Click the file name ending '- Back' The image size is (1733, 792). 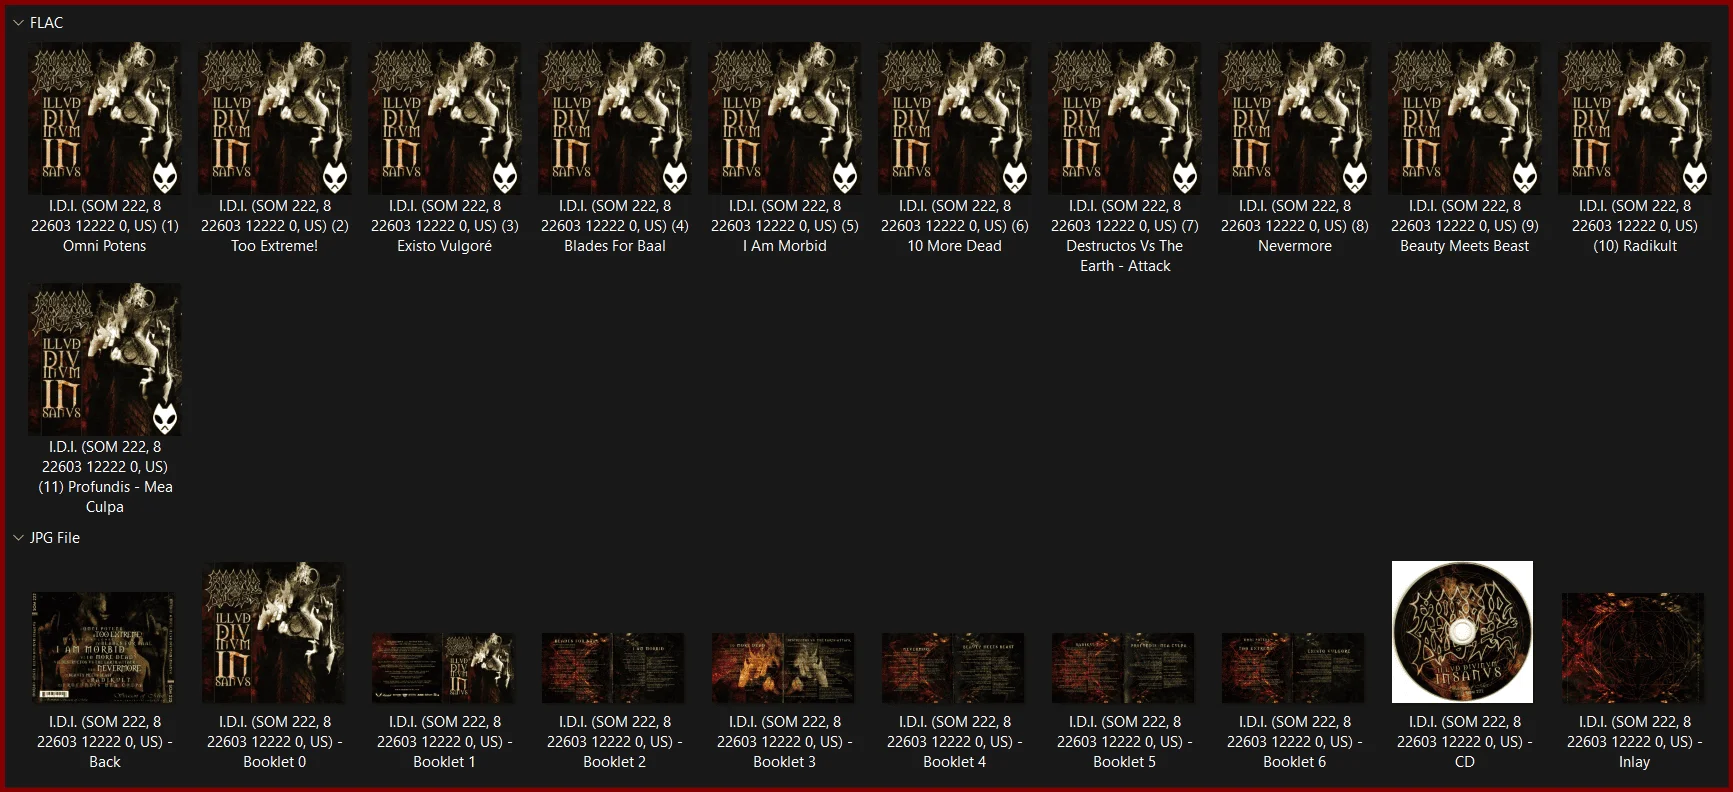coord(105,742)
